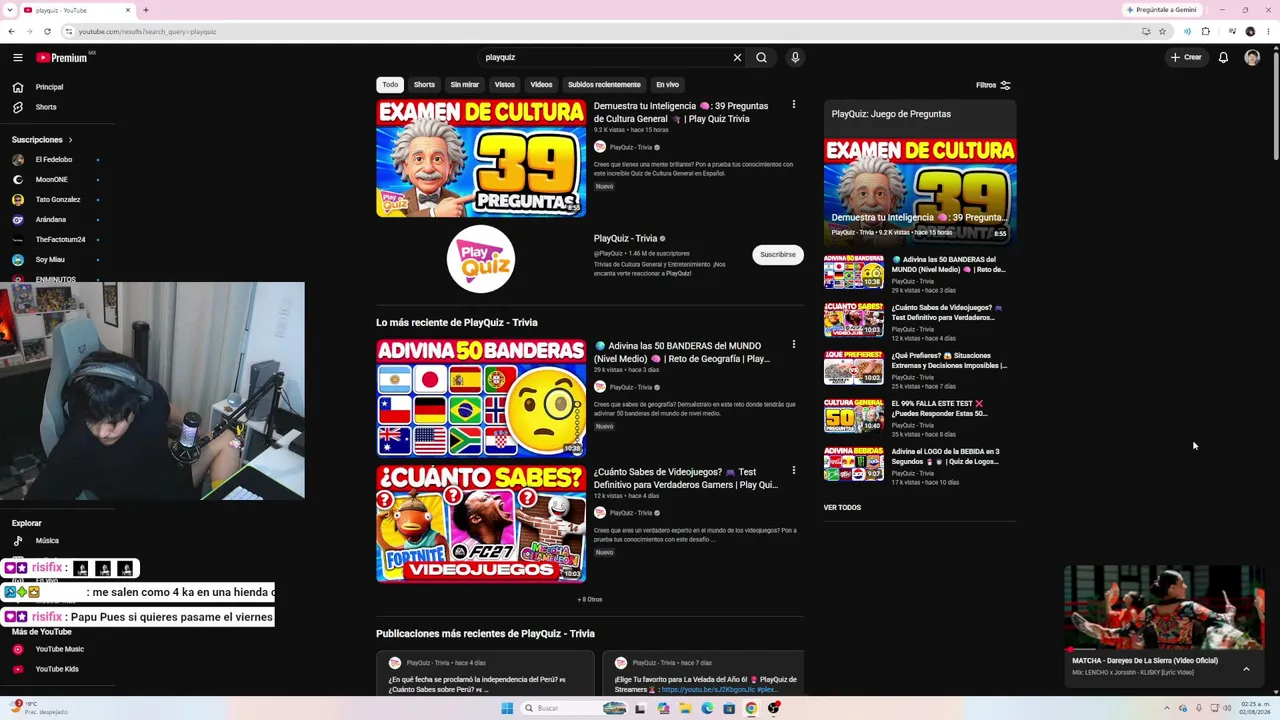Open Chrome from the taskbar
This screenshot has width=1280, height=720.
click(751, 709)
